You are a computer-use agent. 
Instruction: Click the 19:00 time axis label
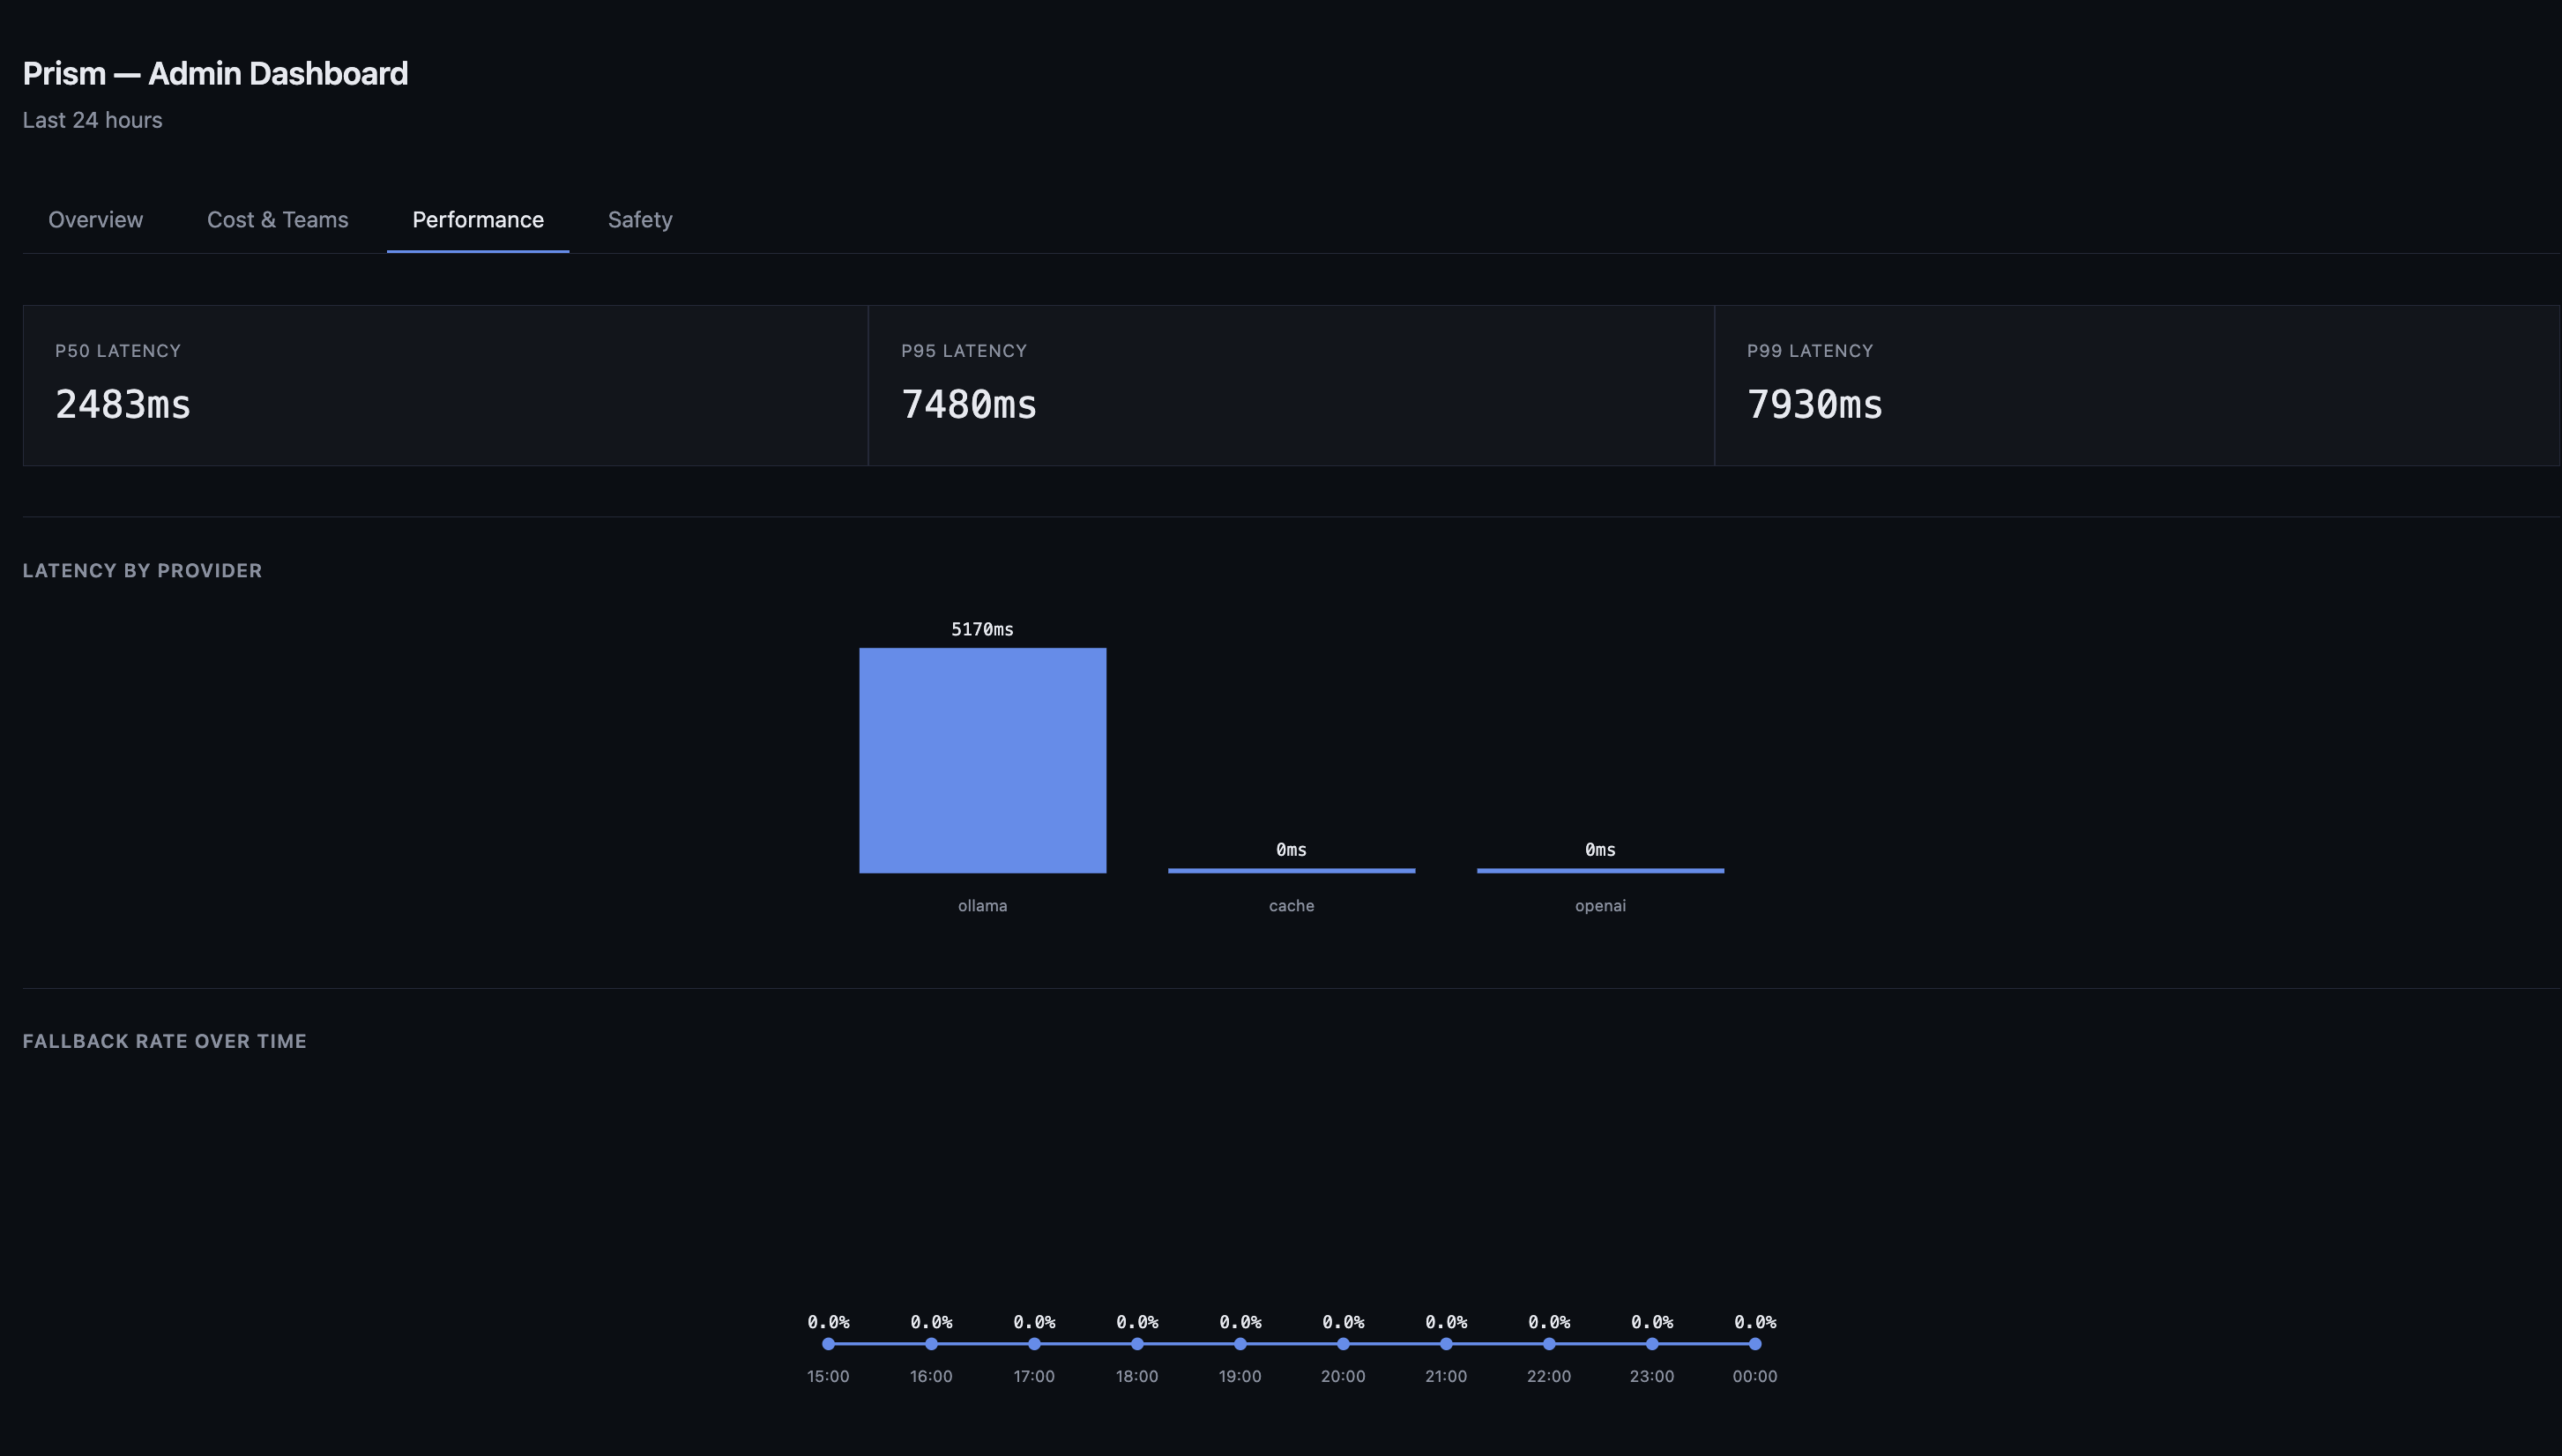1240,1377
